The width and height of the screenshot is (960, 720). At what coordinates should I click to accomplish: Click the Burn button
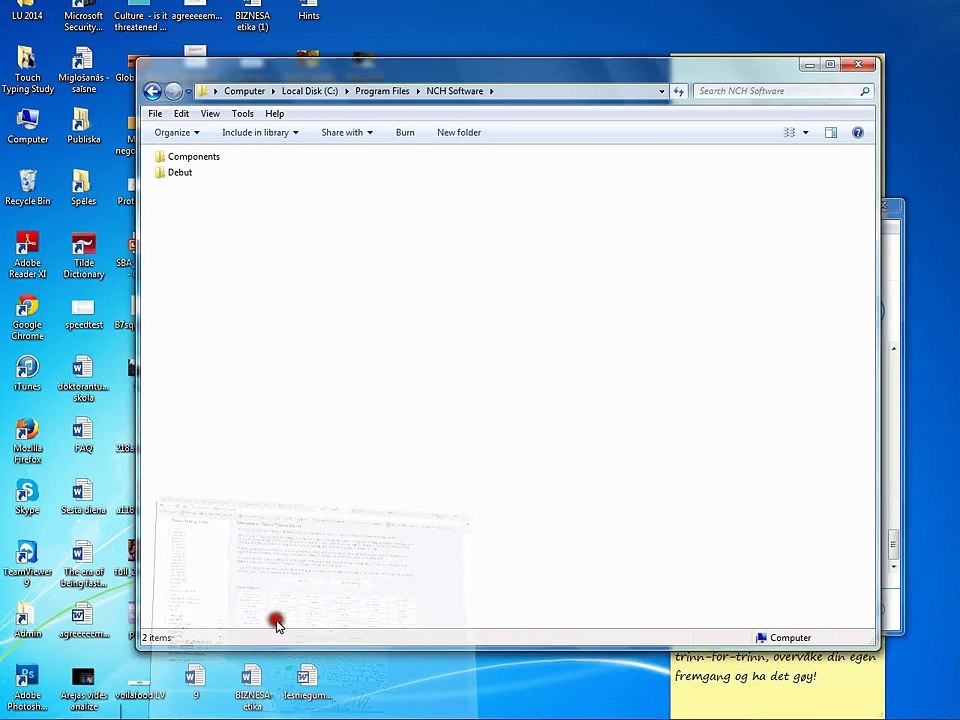405,132
